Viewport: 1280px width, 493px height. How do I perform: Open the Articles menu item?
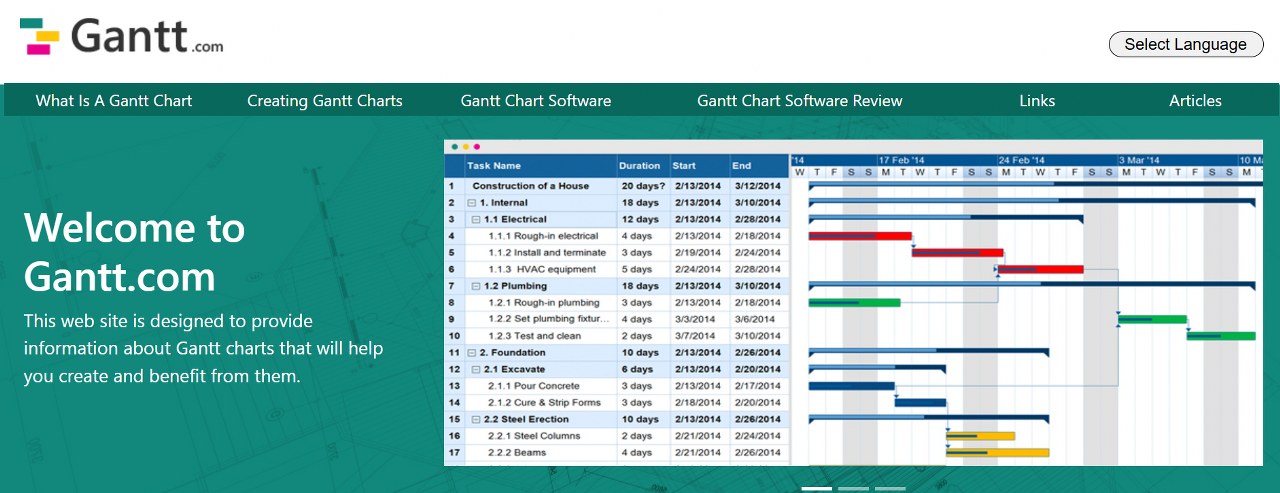tap(1196, 101)
